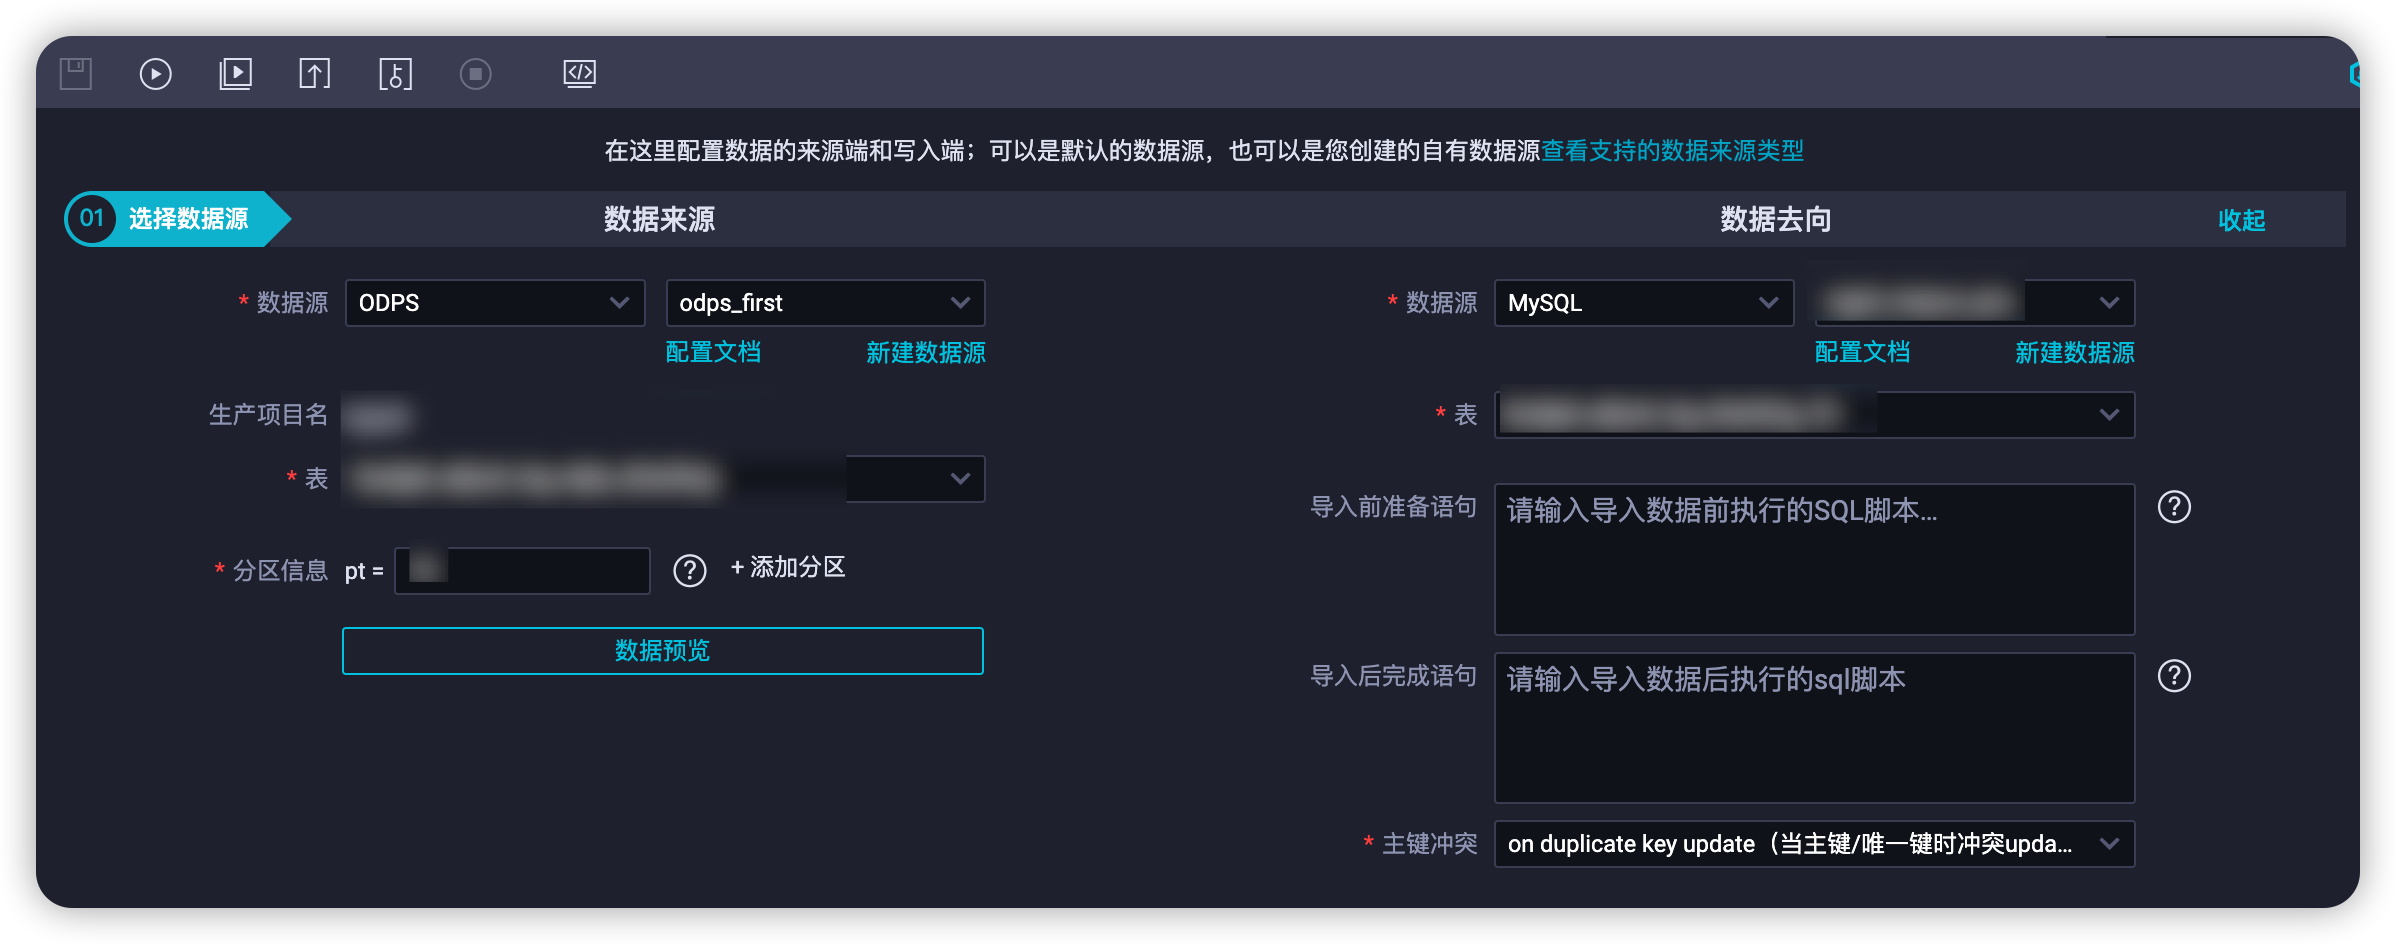Screen dimensions: 2396x944
Task: Open the 主键冲突 conflict strategy dropdown
Action: click(x=1813, y=843)
